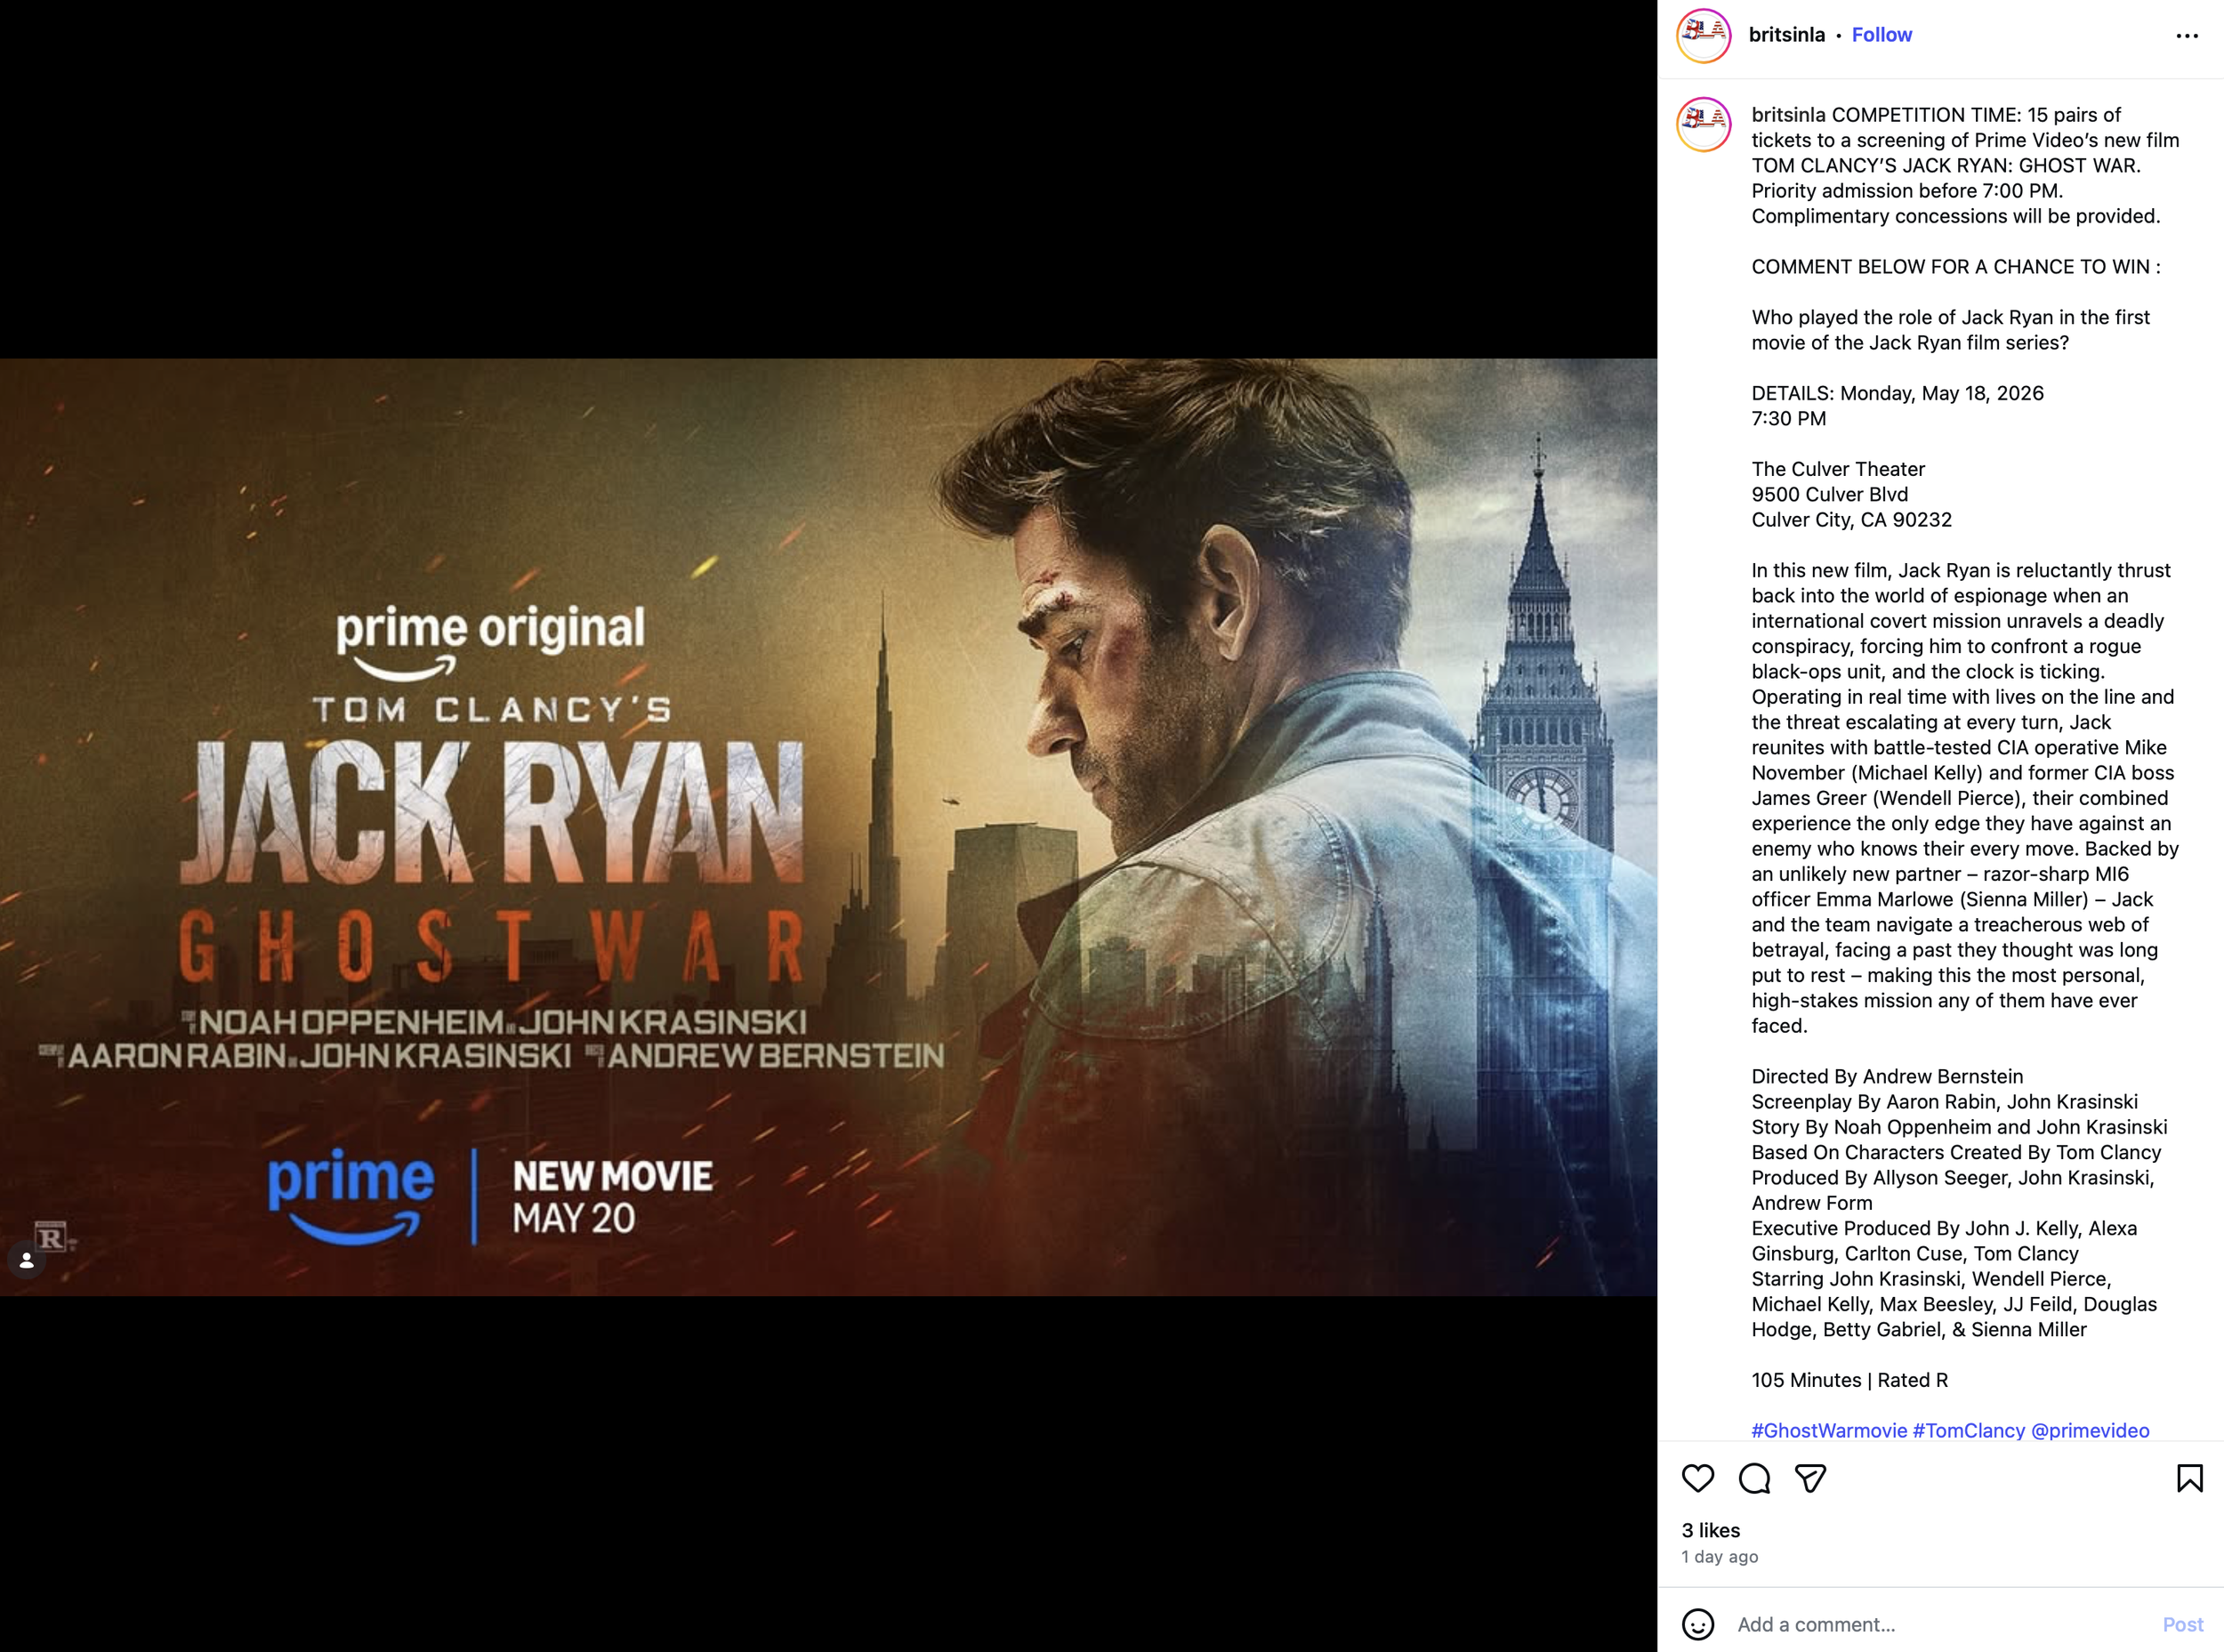The width and height of the screenshot is (2224, 1652).
Task: Select the text "9500 Culver Blvd"
Action: (1829, 494)
